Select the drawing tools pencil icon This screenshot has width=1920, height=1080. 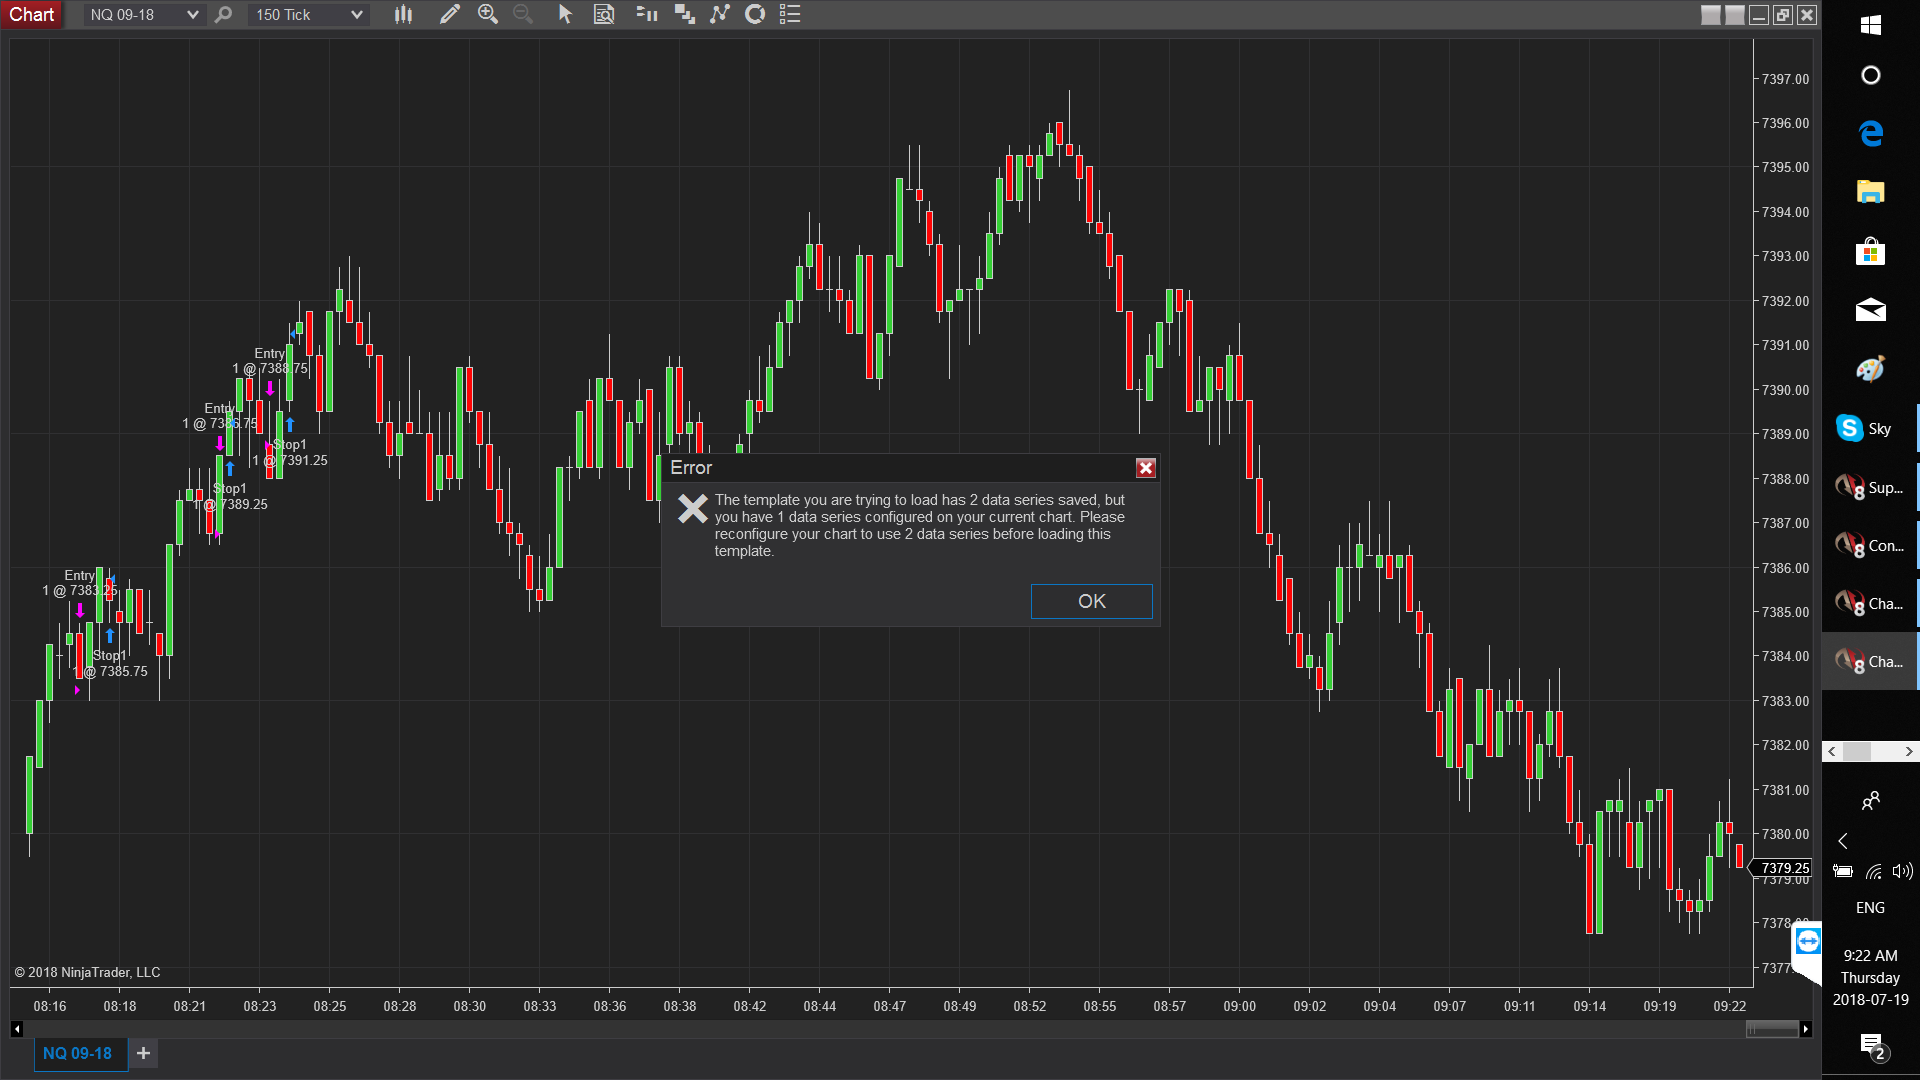click(449, 14)
